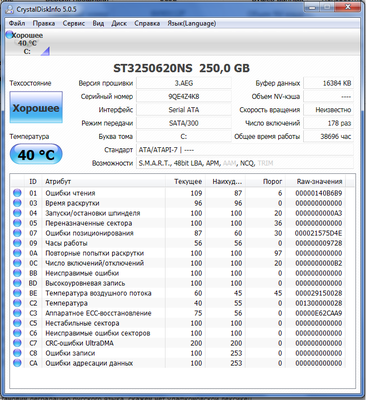The width and height of the screenshot is (366, 400).
Task: Click the ID column header
Action: pos(33,182)
